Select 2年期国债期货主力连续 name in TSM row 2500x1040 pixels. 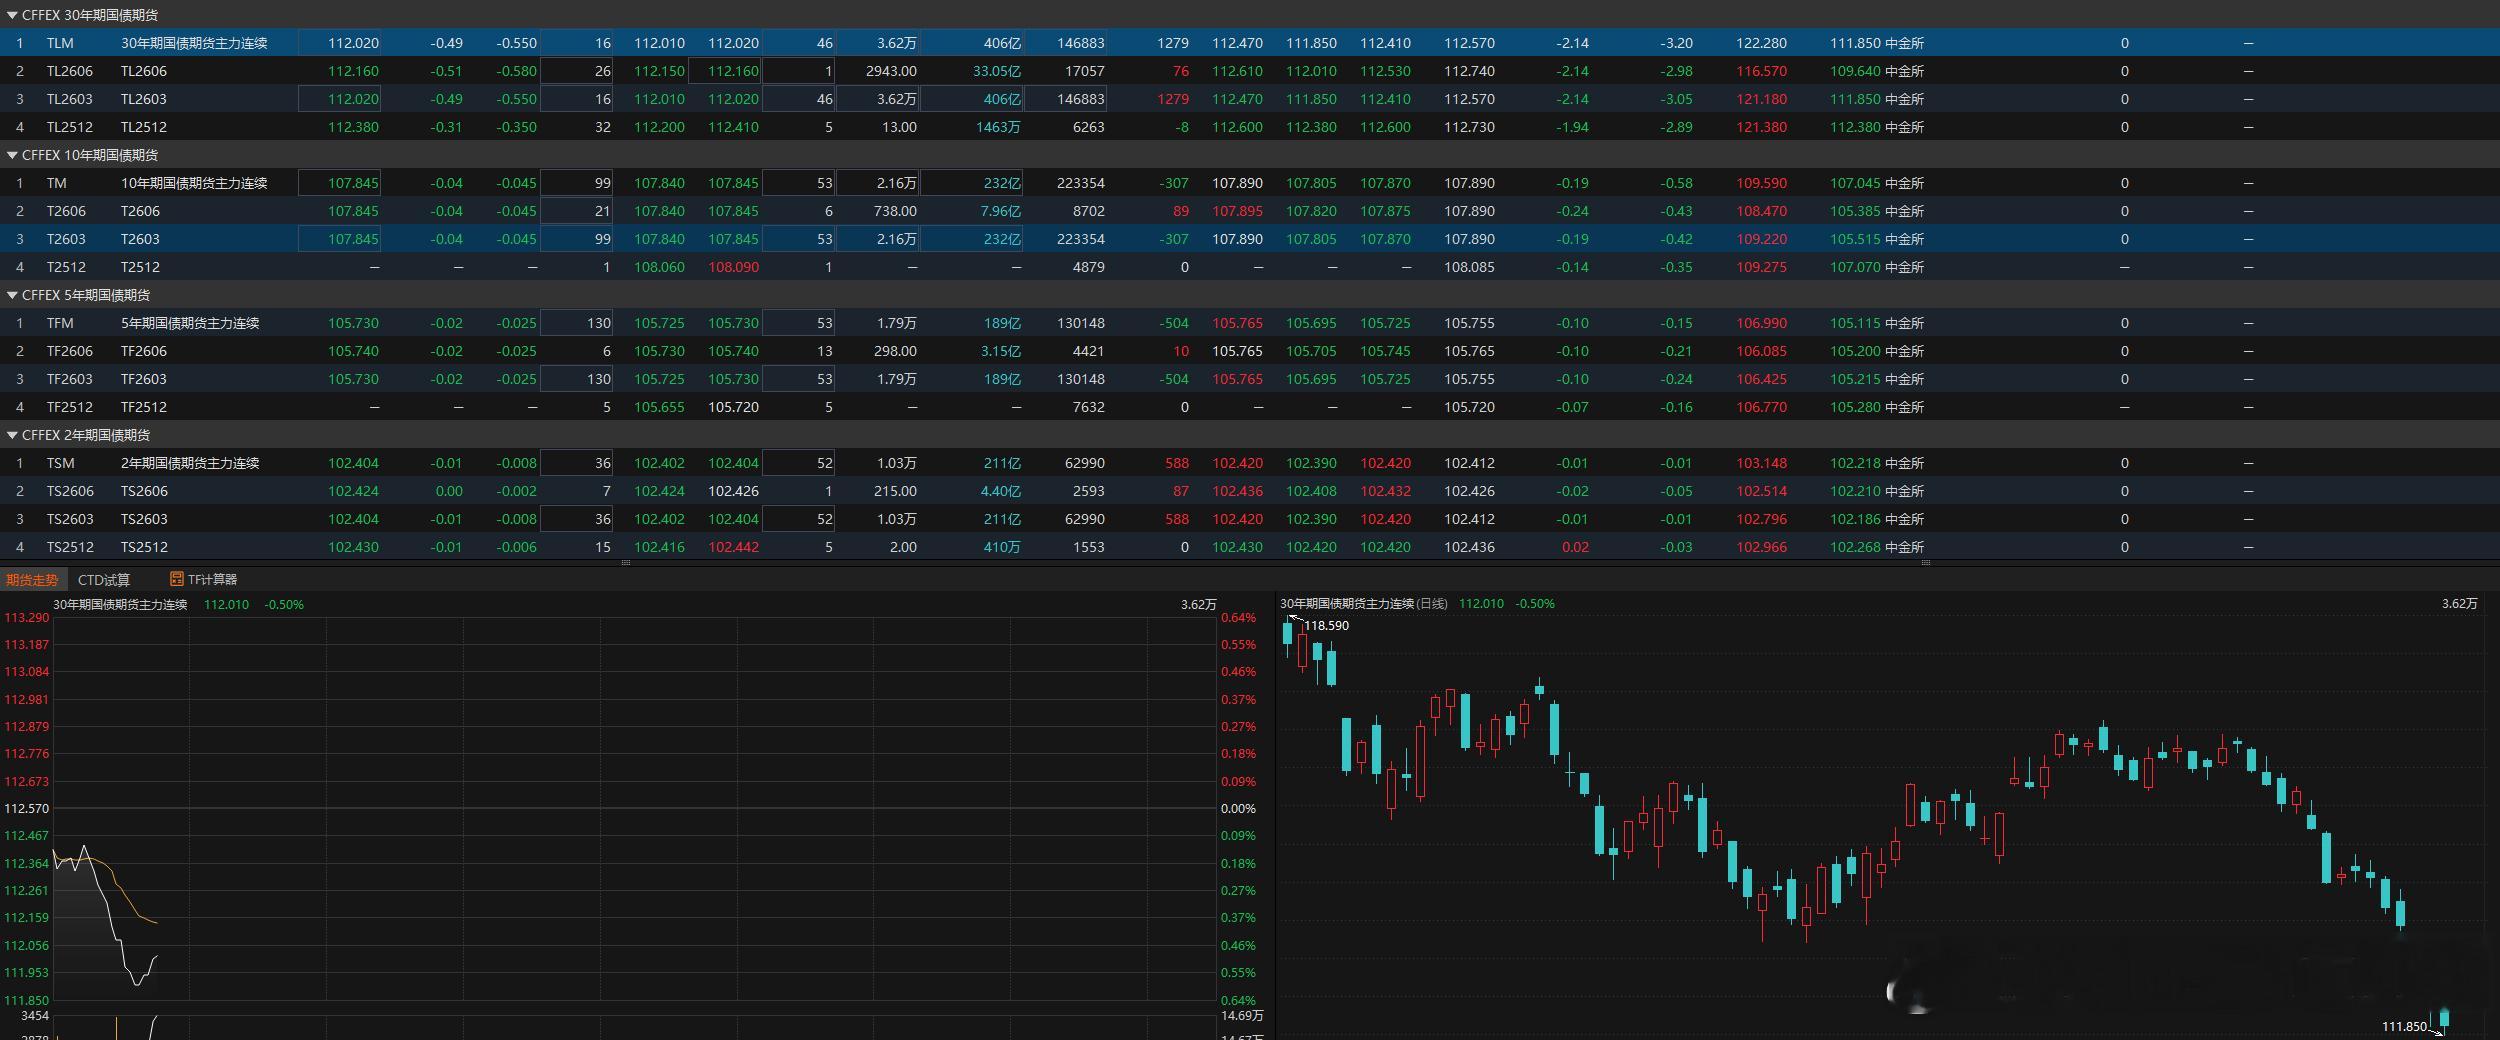click(x=190, y=463)
